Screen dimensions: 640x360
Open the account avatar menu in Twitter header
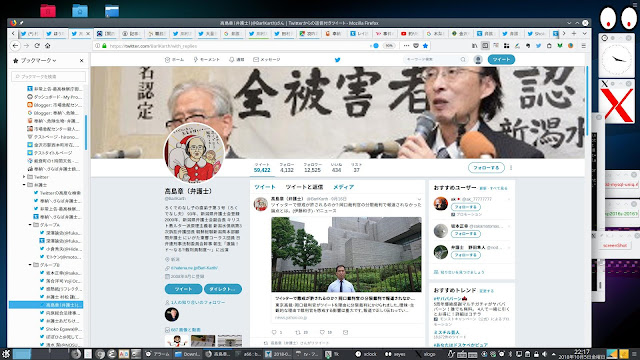tap(478, 60)
